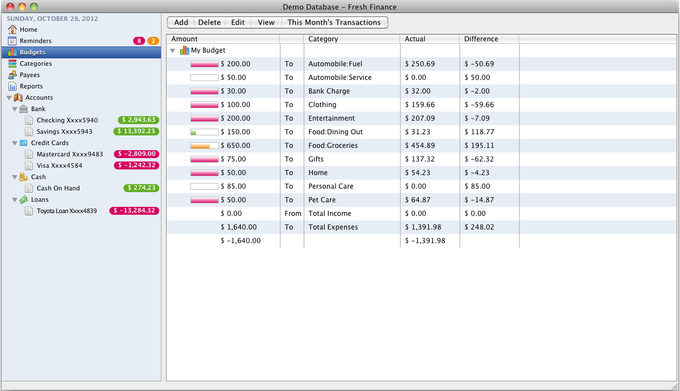Collapse the Accounts tree section
This screenshot has height=391, width=680.
(9, 98)
